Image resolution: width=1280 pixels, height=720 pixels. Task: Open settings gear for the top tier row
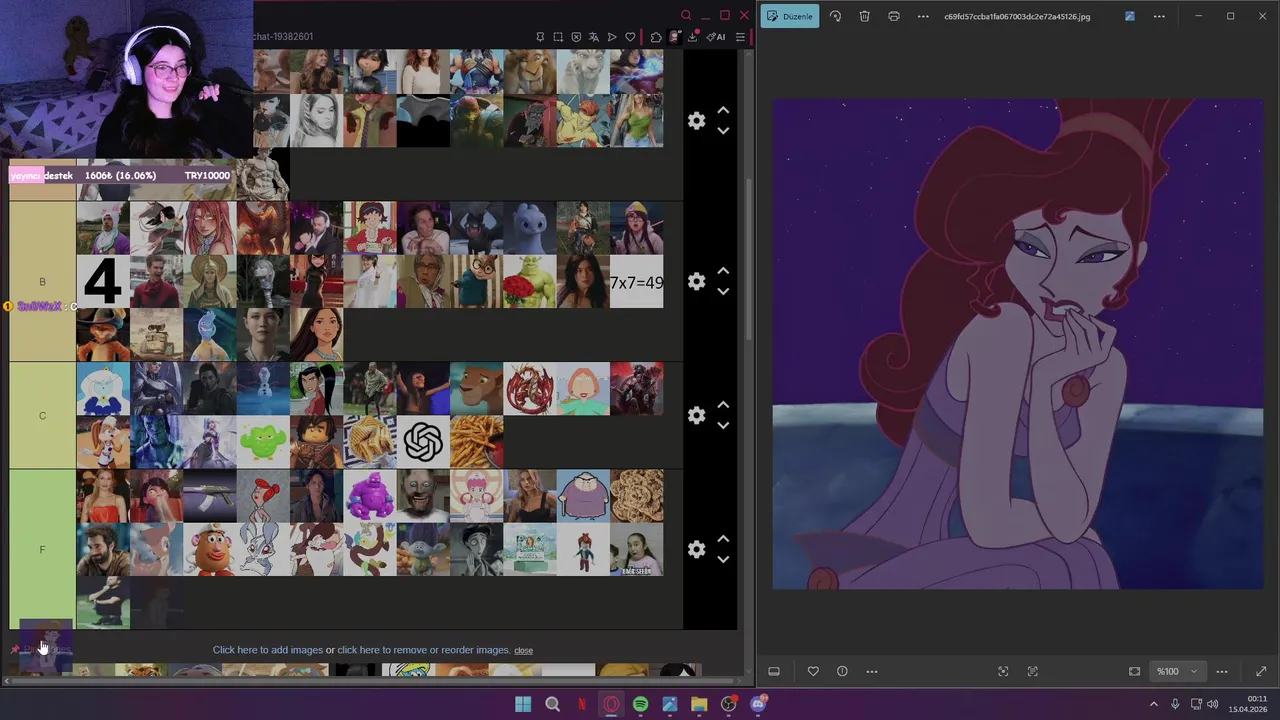coord(697,121)
